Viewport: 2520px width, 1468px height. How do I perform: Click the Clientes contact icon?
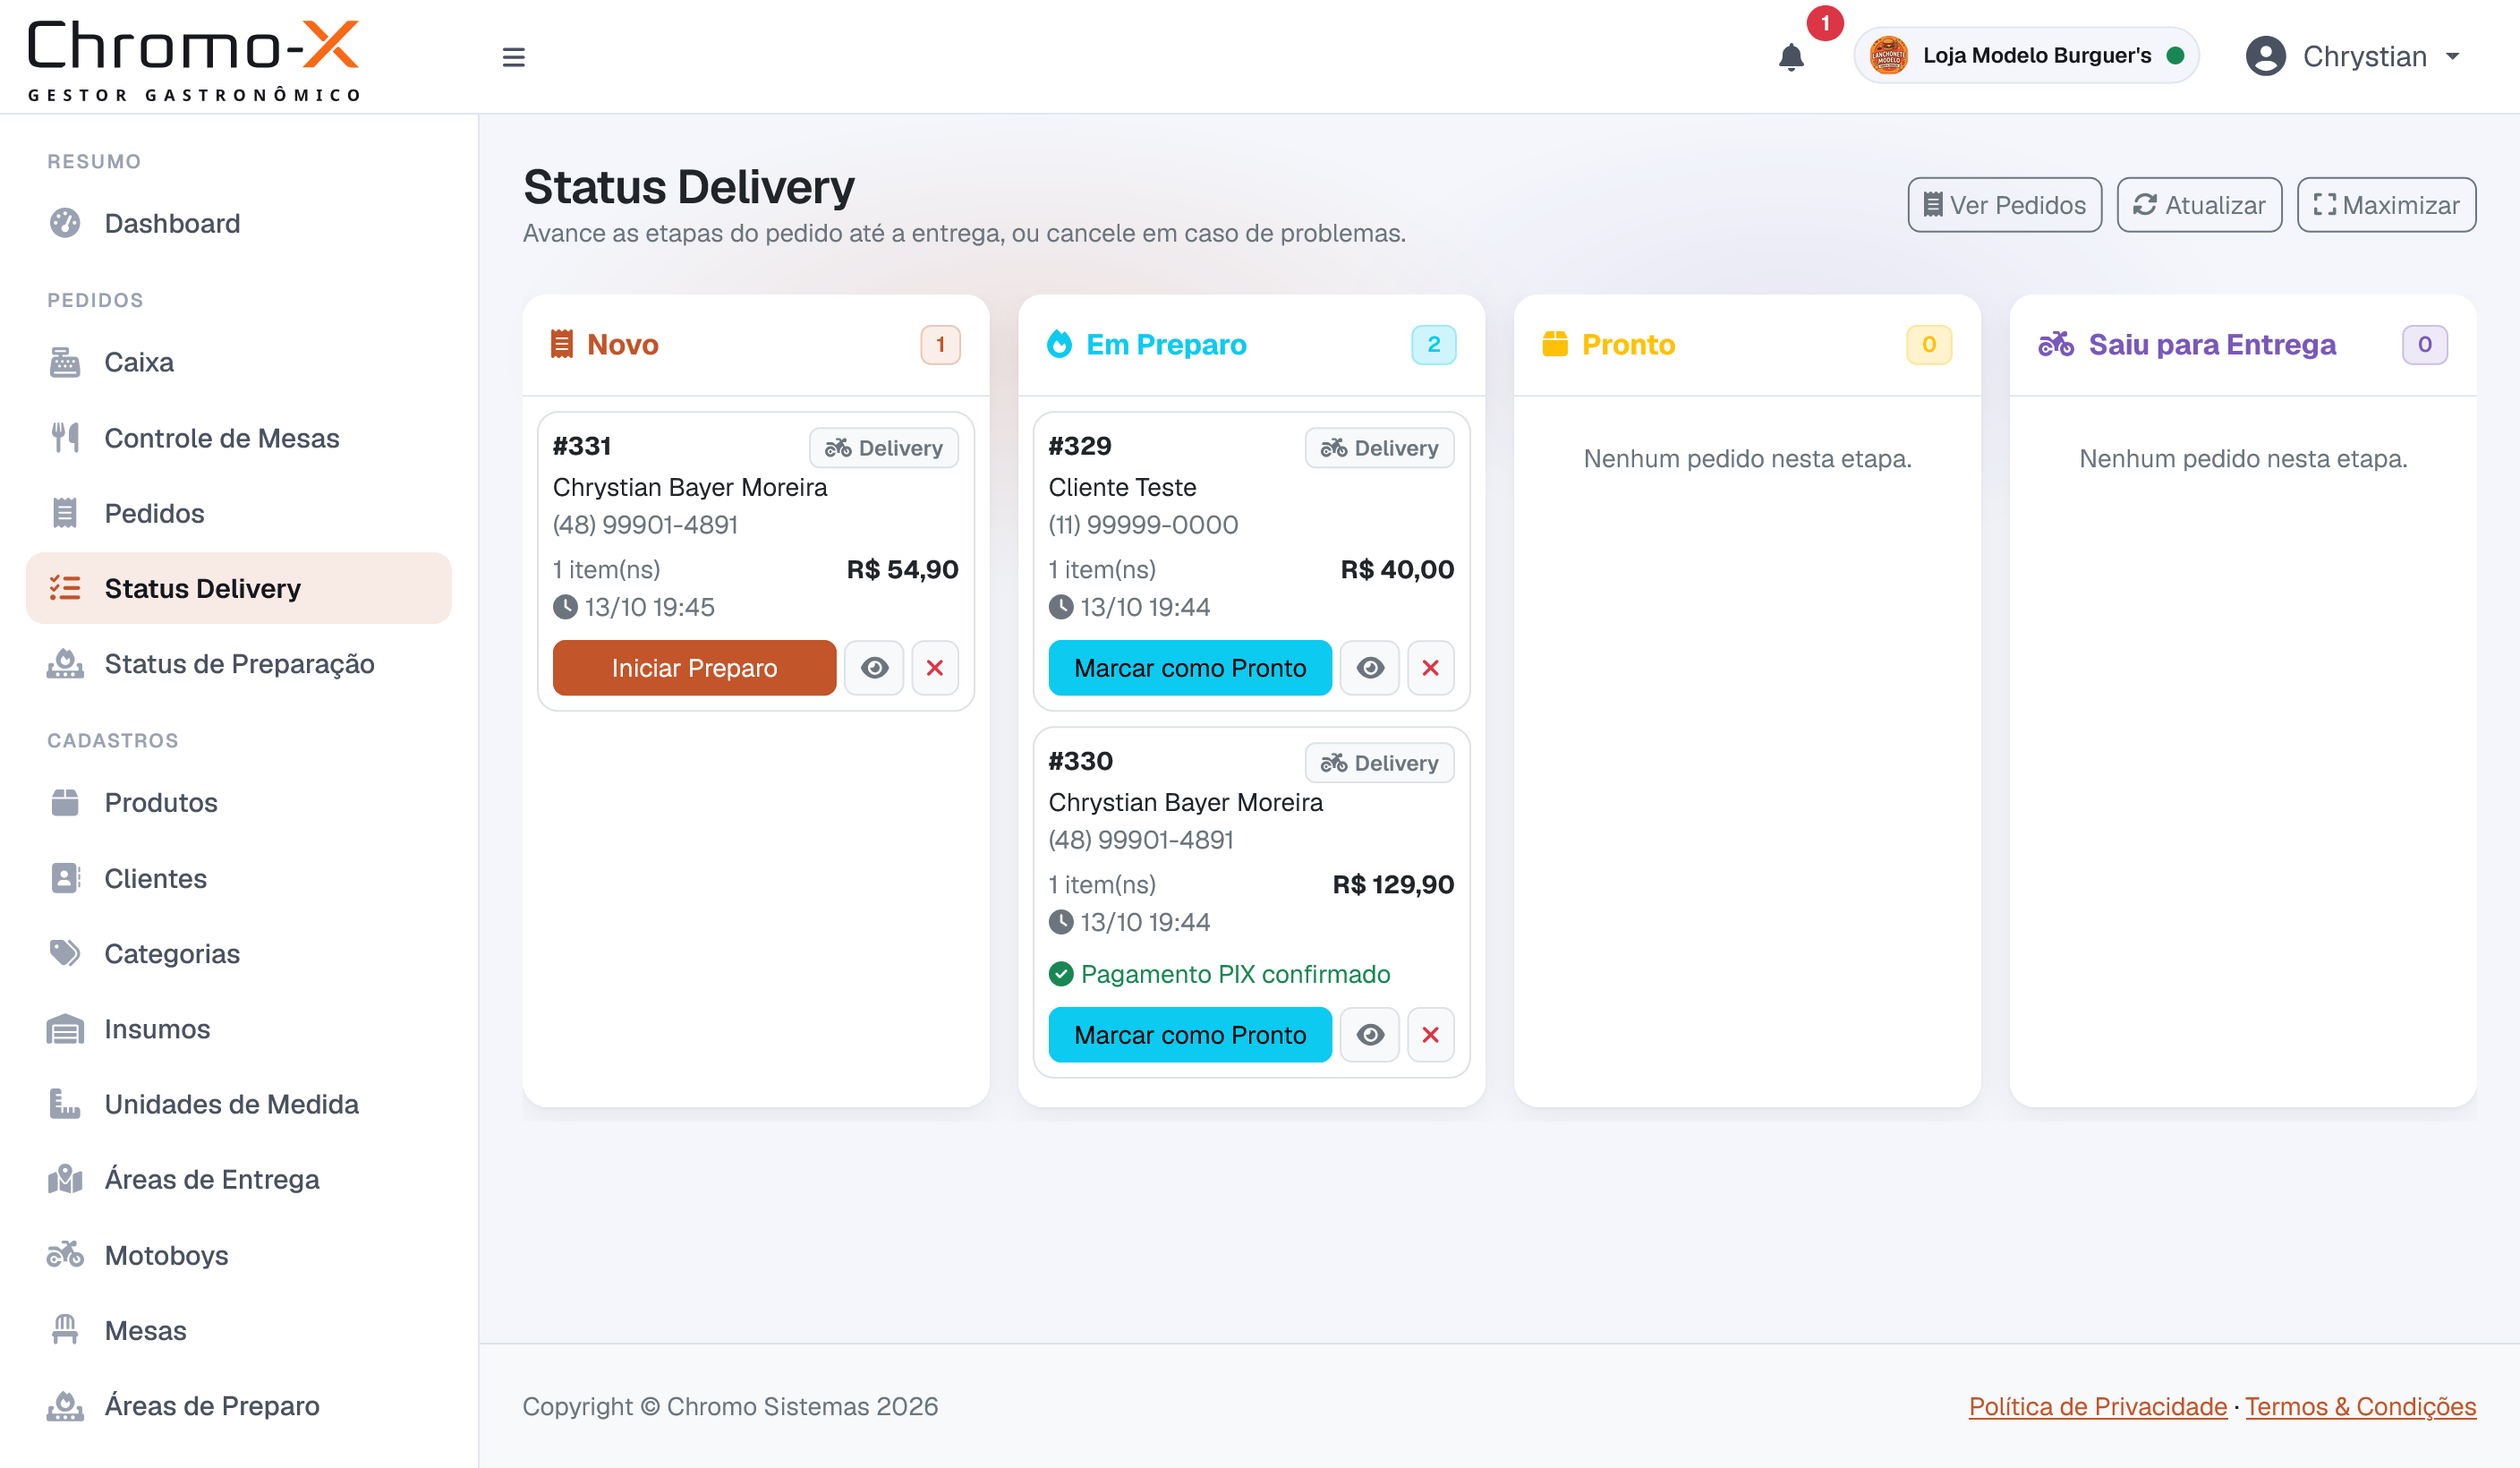tap(65, 878)
